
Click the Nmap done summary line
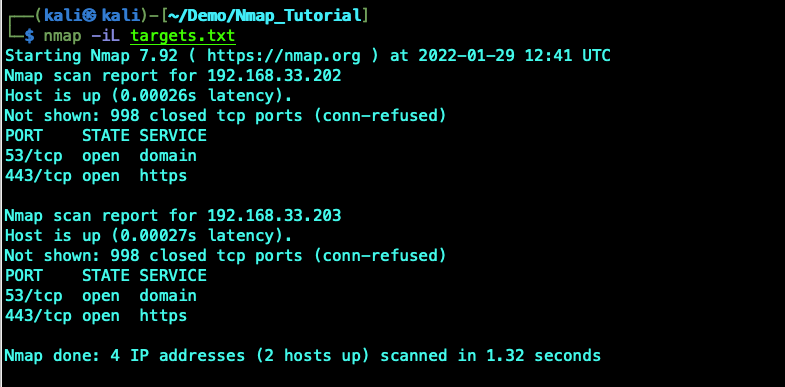[302, 356]
